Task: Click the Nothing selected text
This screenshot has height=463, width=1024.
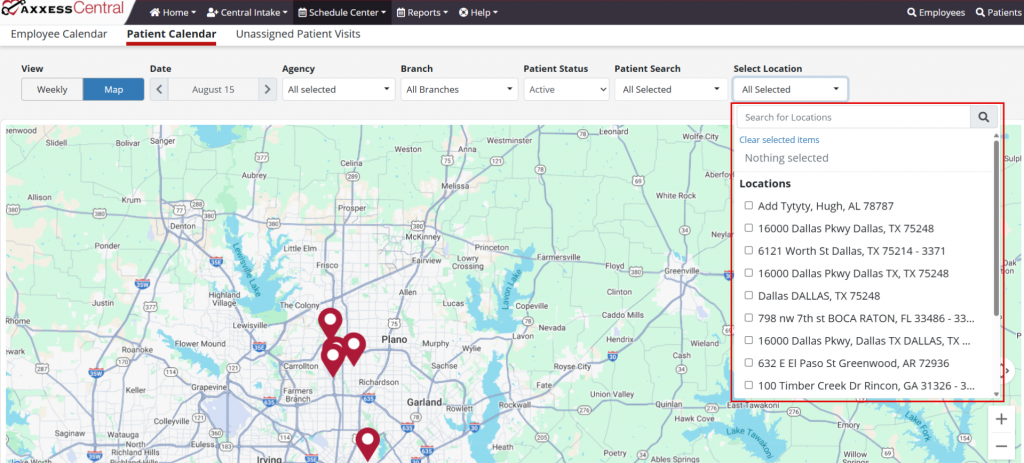Action: 786,158
